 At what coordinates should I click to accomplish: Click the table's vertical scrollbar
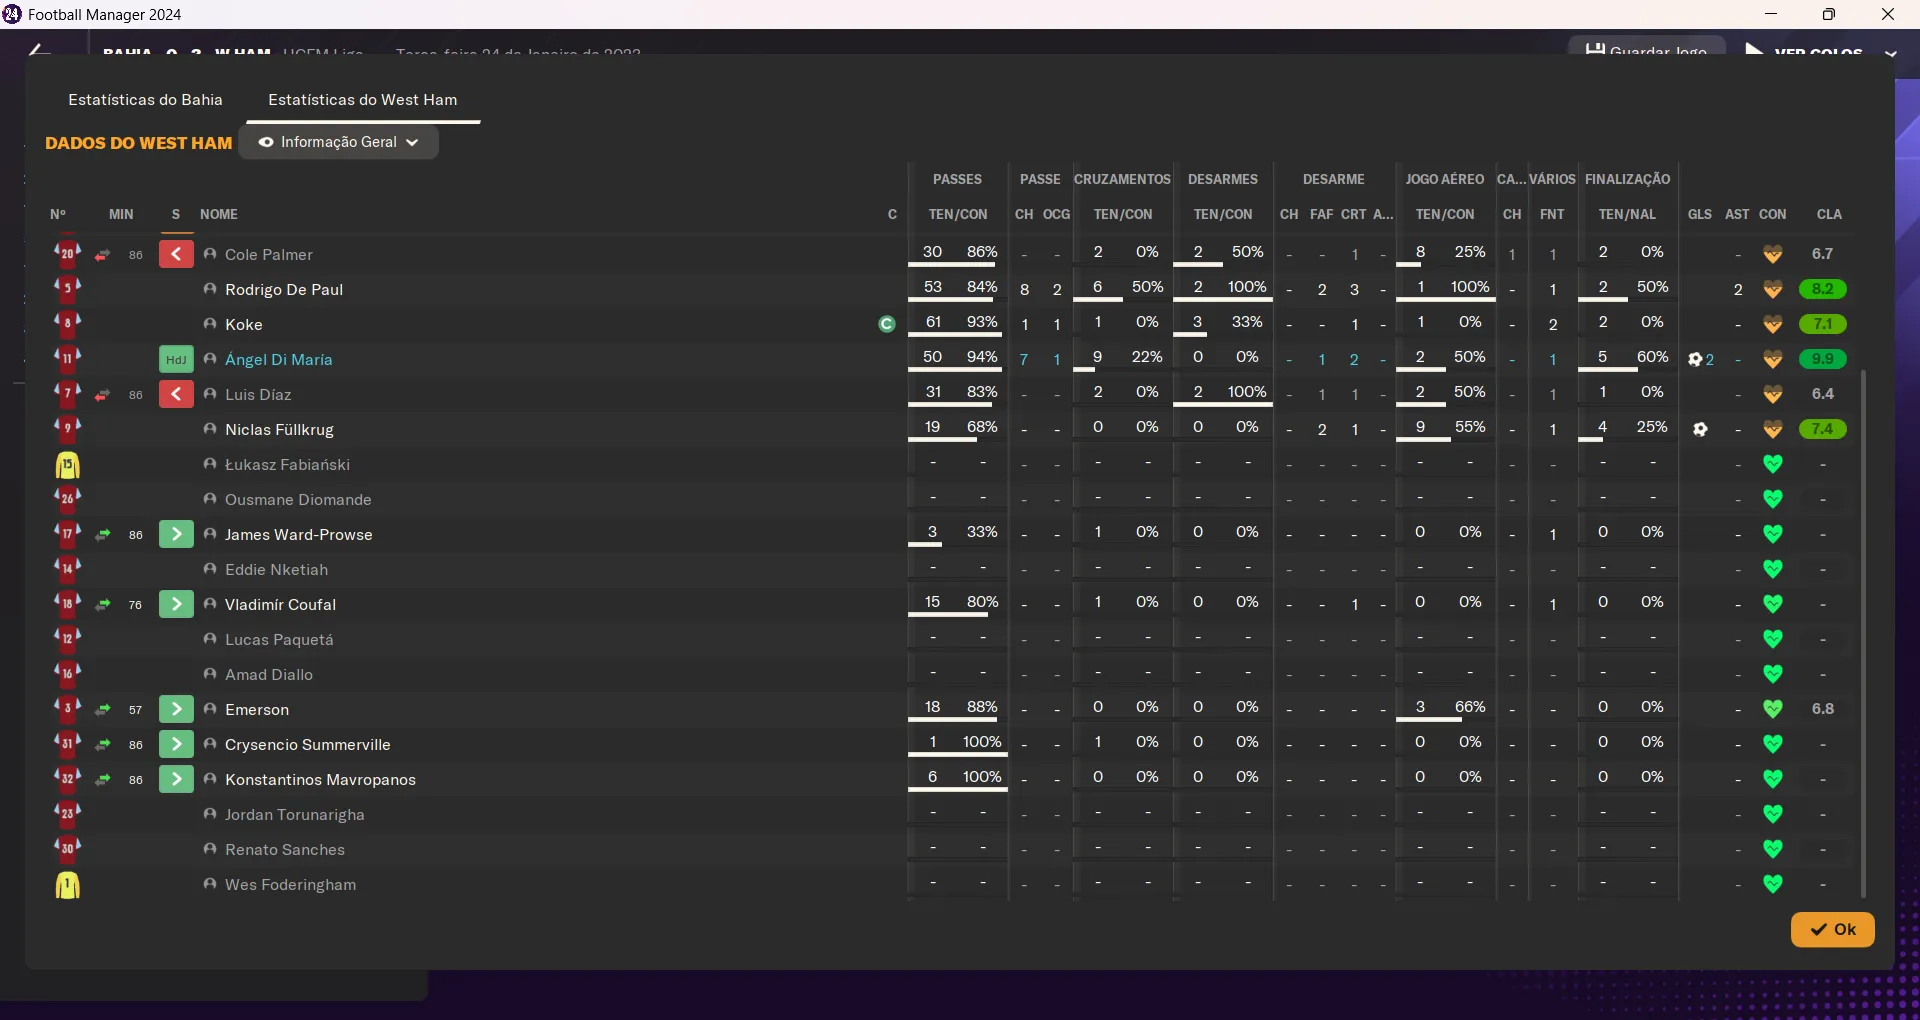coord(1863,633)
